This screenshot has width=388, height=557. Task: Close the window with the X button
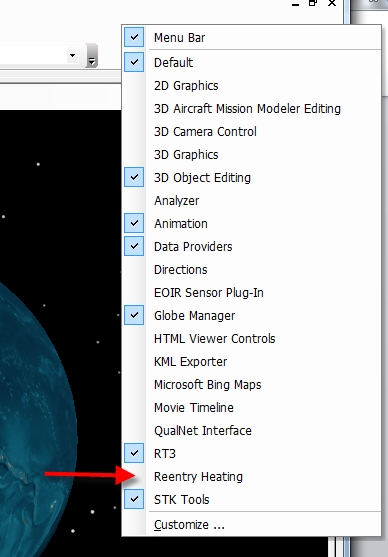332,3
